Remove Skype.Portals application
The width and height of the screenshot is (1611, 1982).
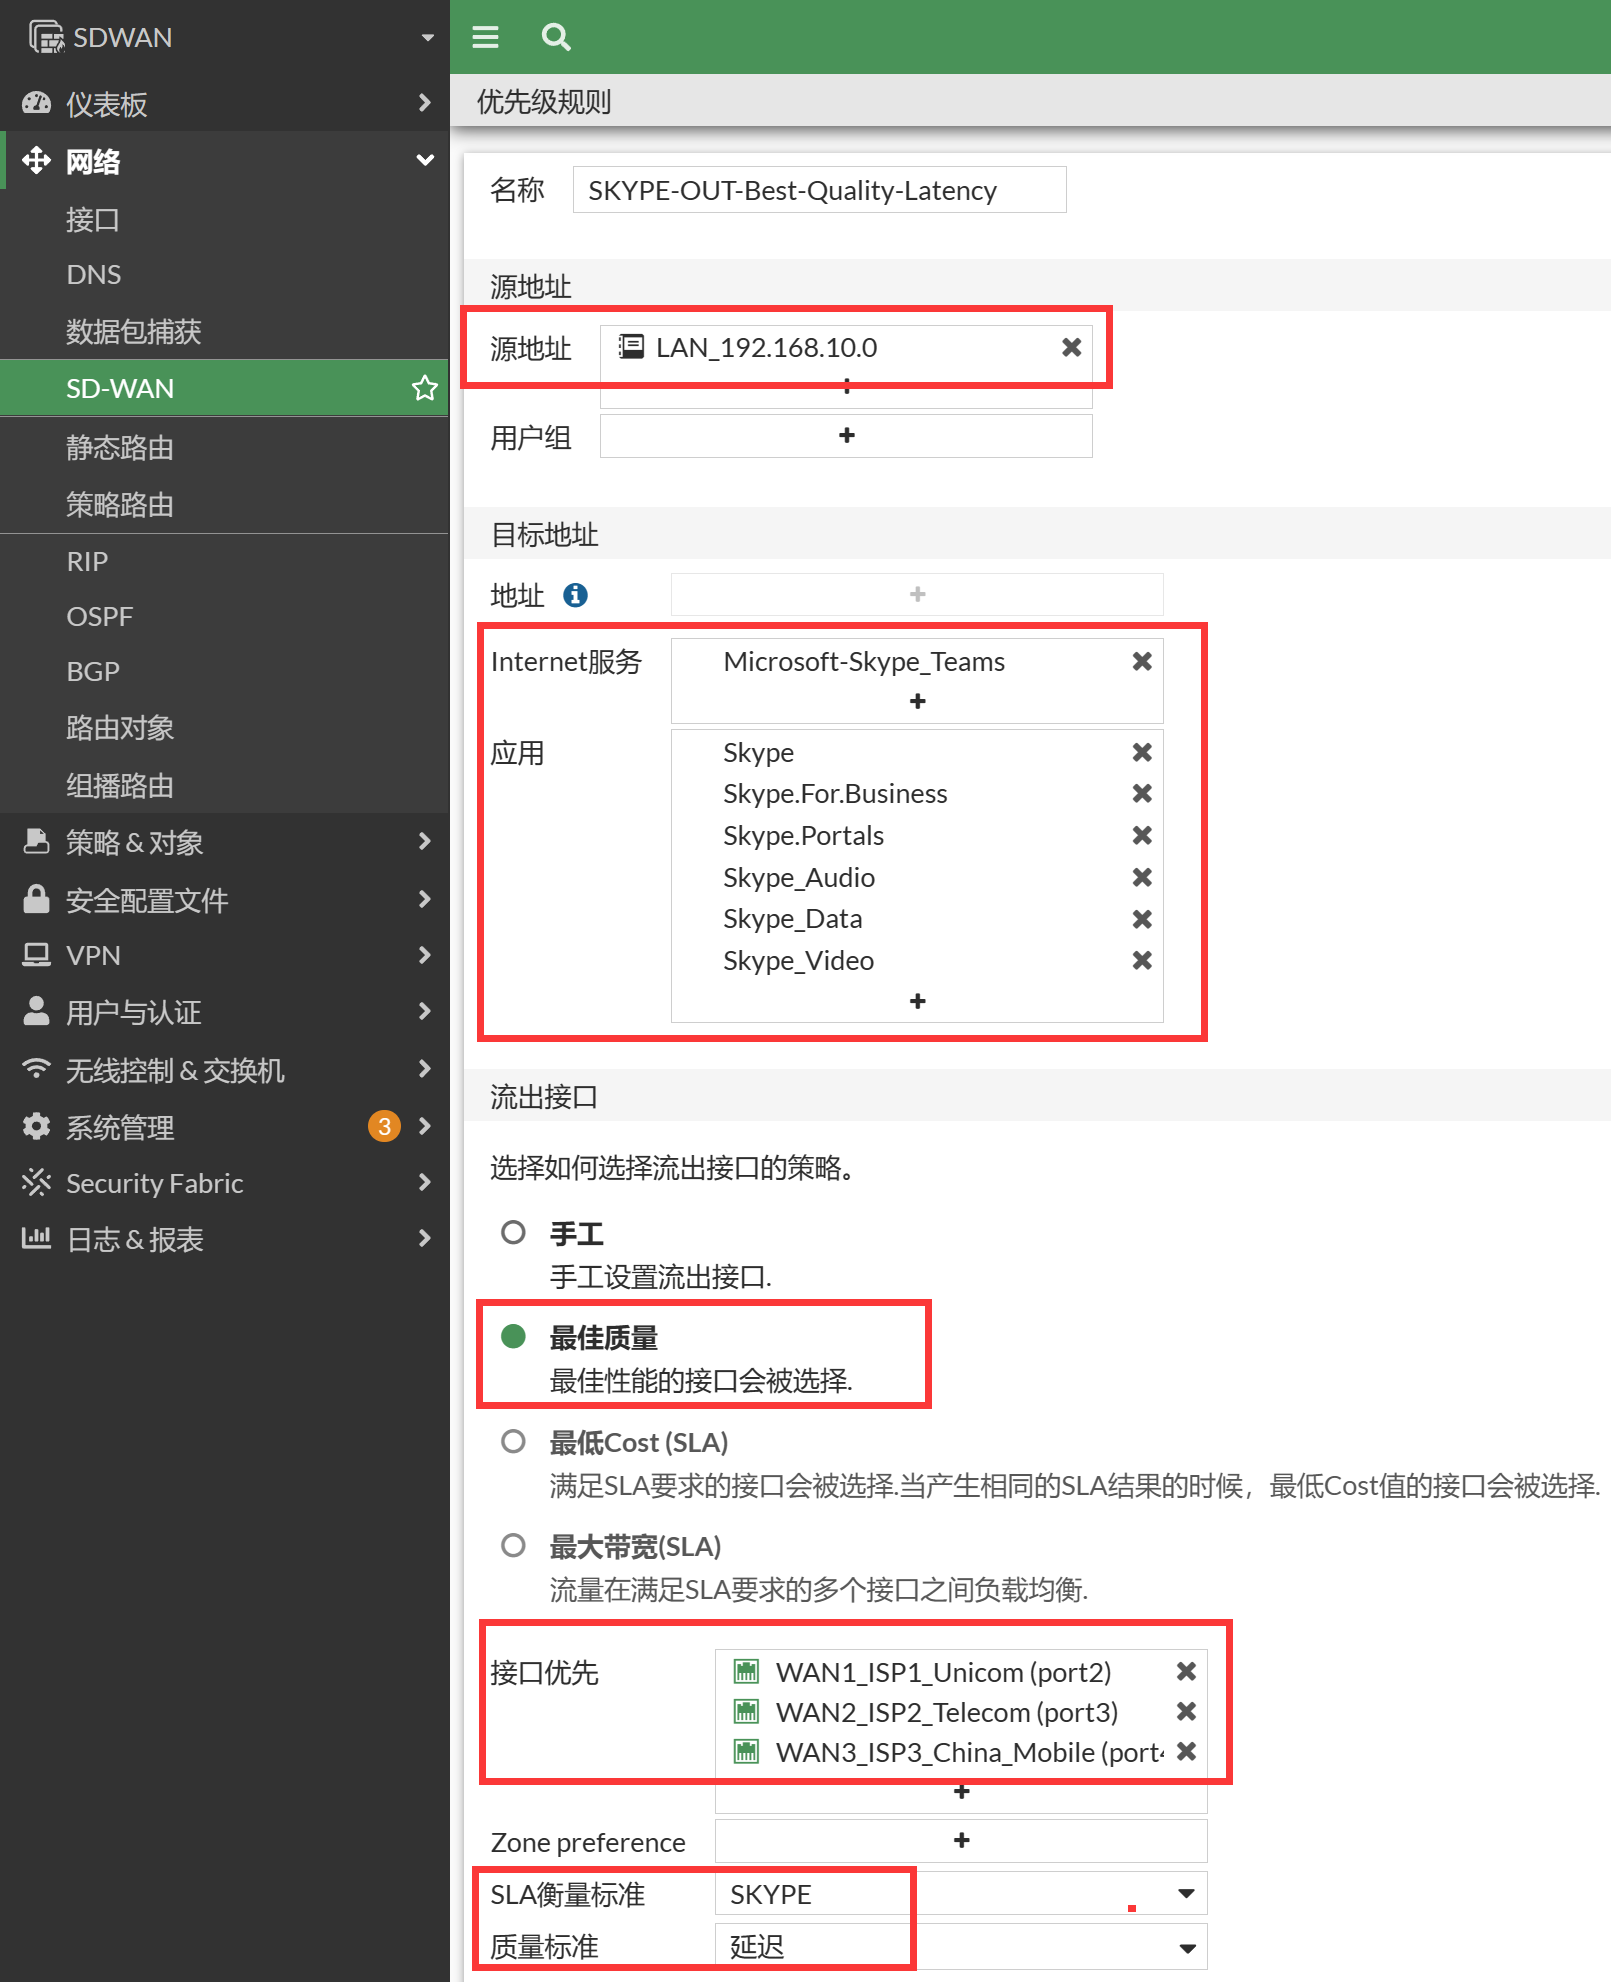coord(1142,835)
